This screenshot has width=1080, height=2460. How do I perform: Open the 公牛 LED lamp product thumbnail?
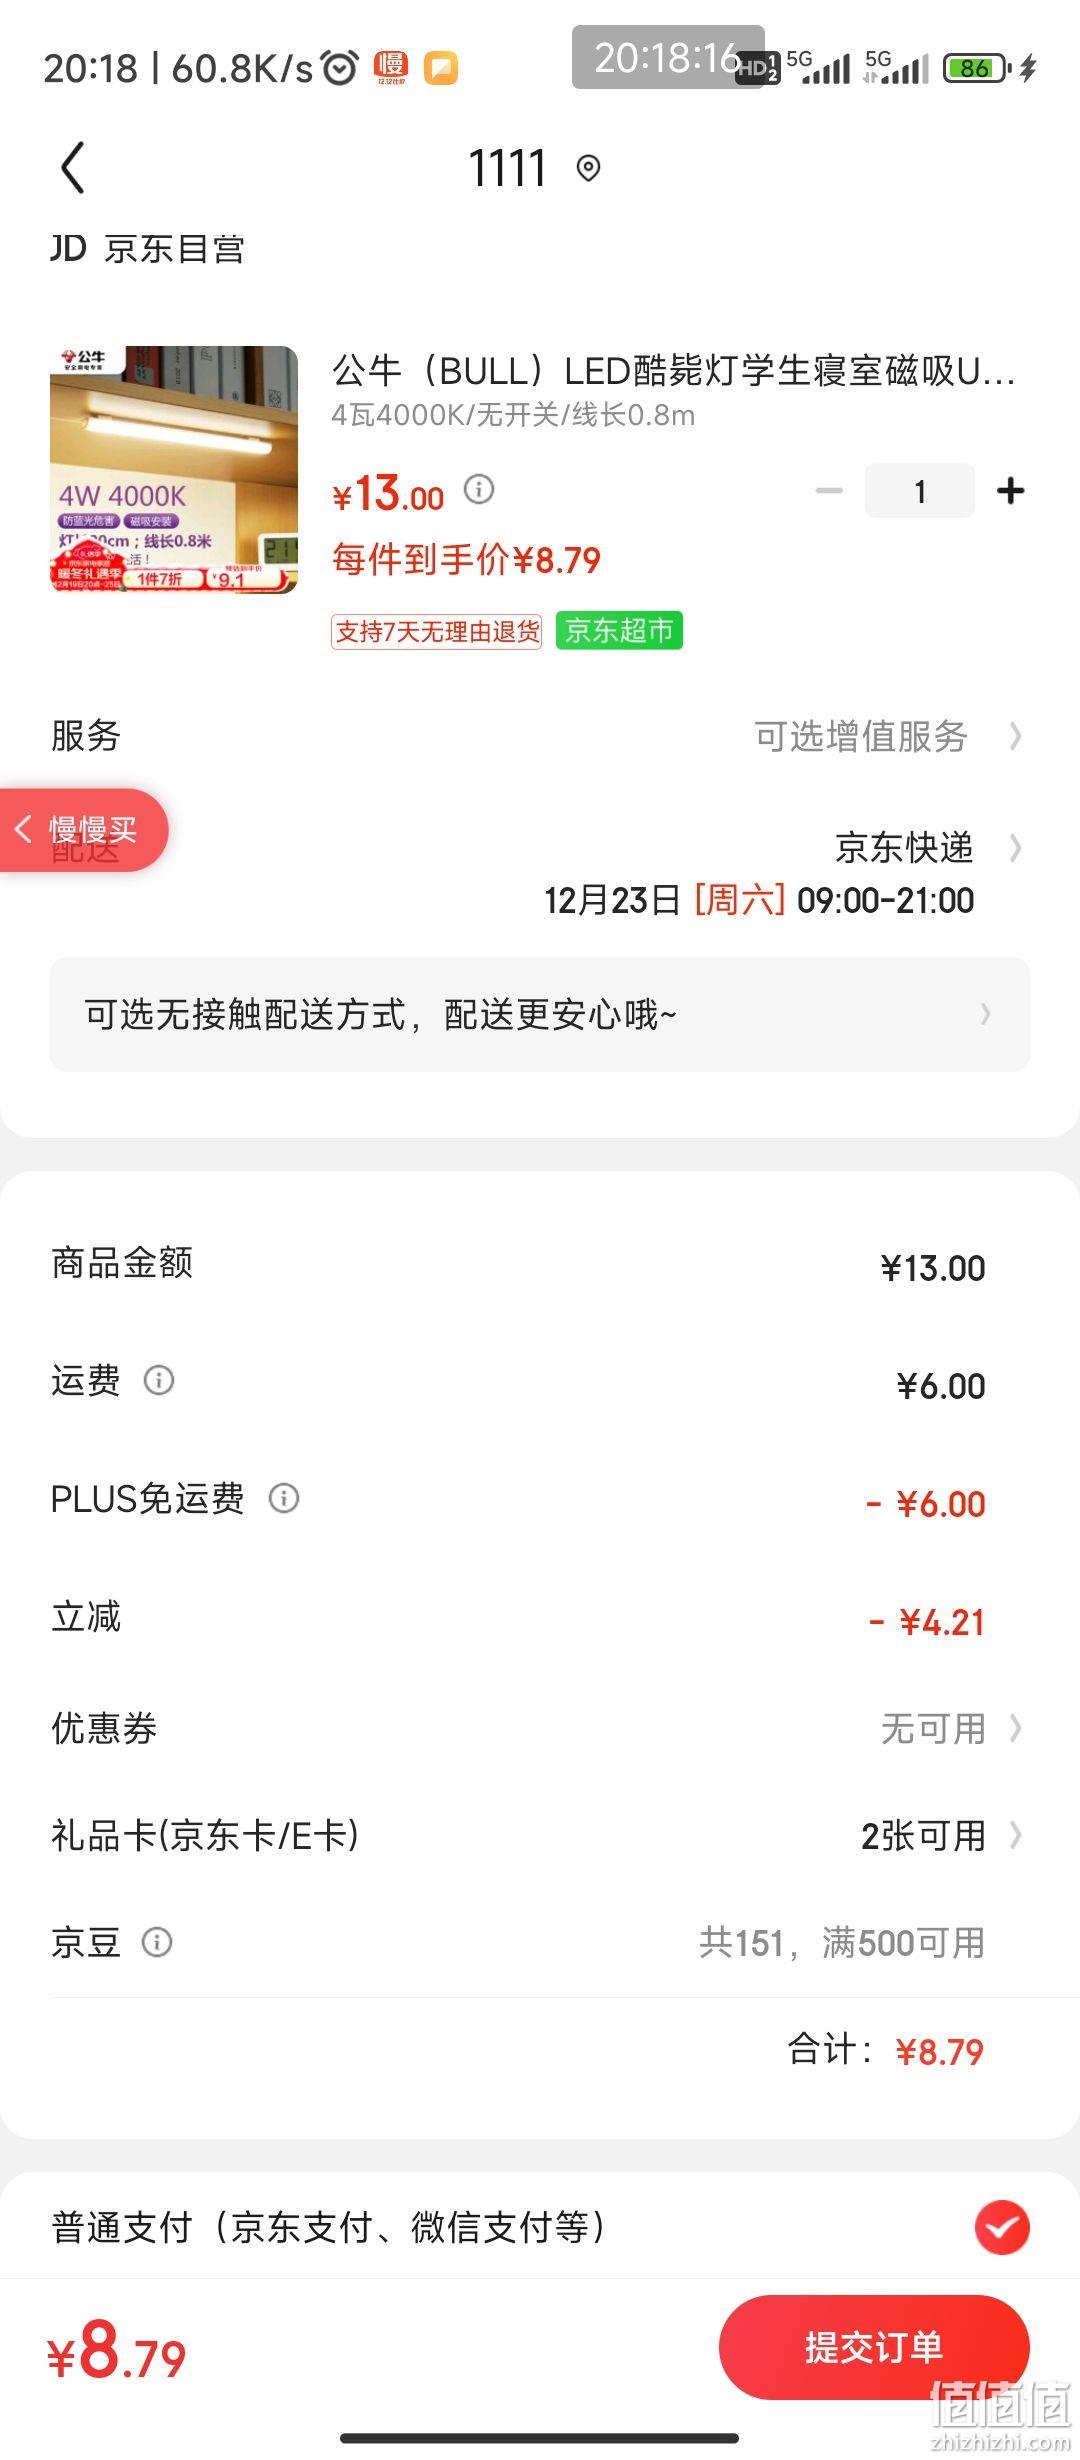(174, 470)
